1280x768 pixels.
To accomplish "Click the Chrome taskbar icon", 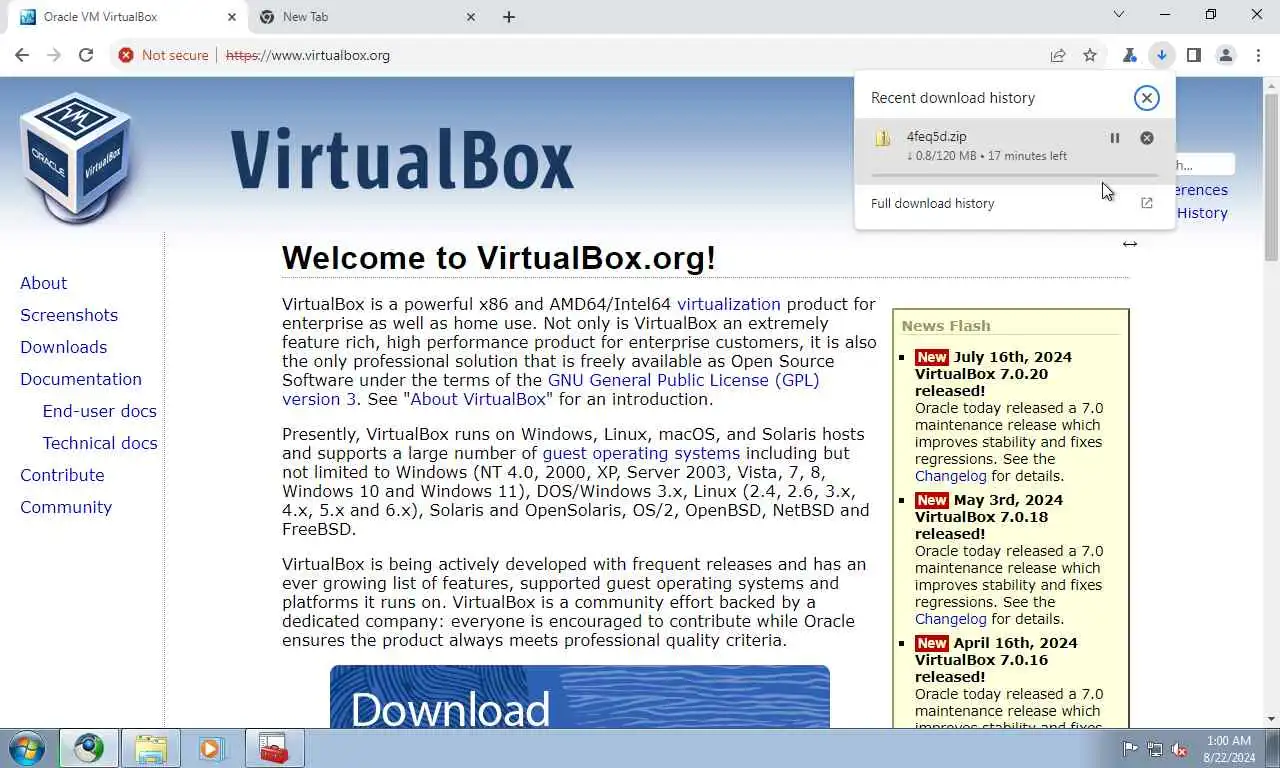I will pyautogui.click(x=89, y=748).
